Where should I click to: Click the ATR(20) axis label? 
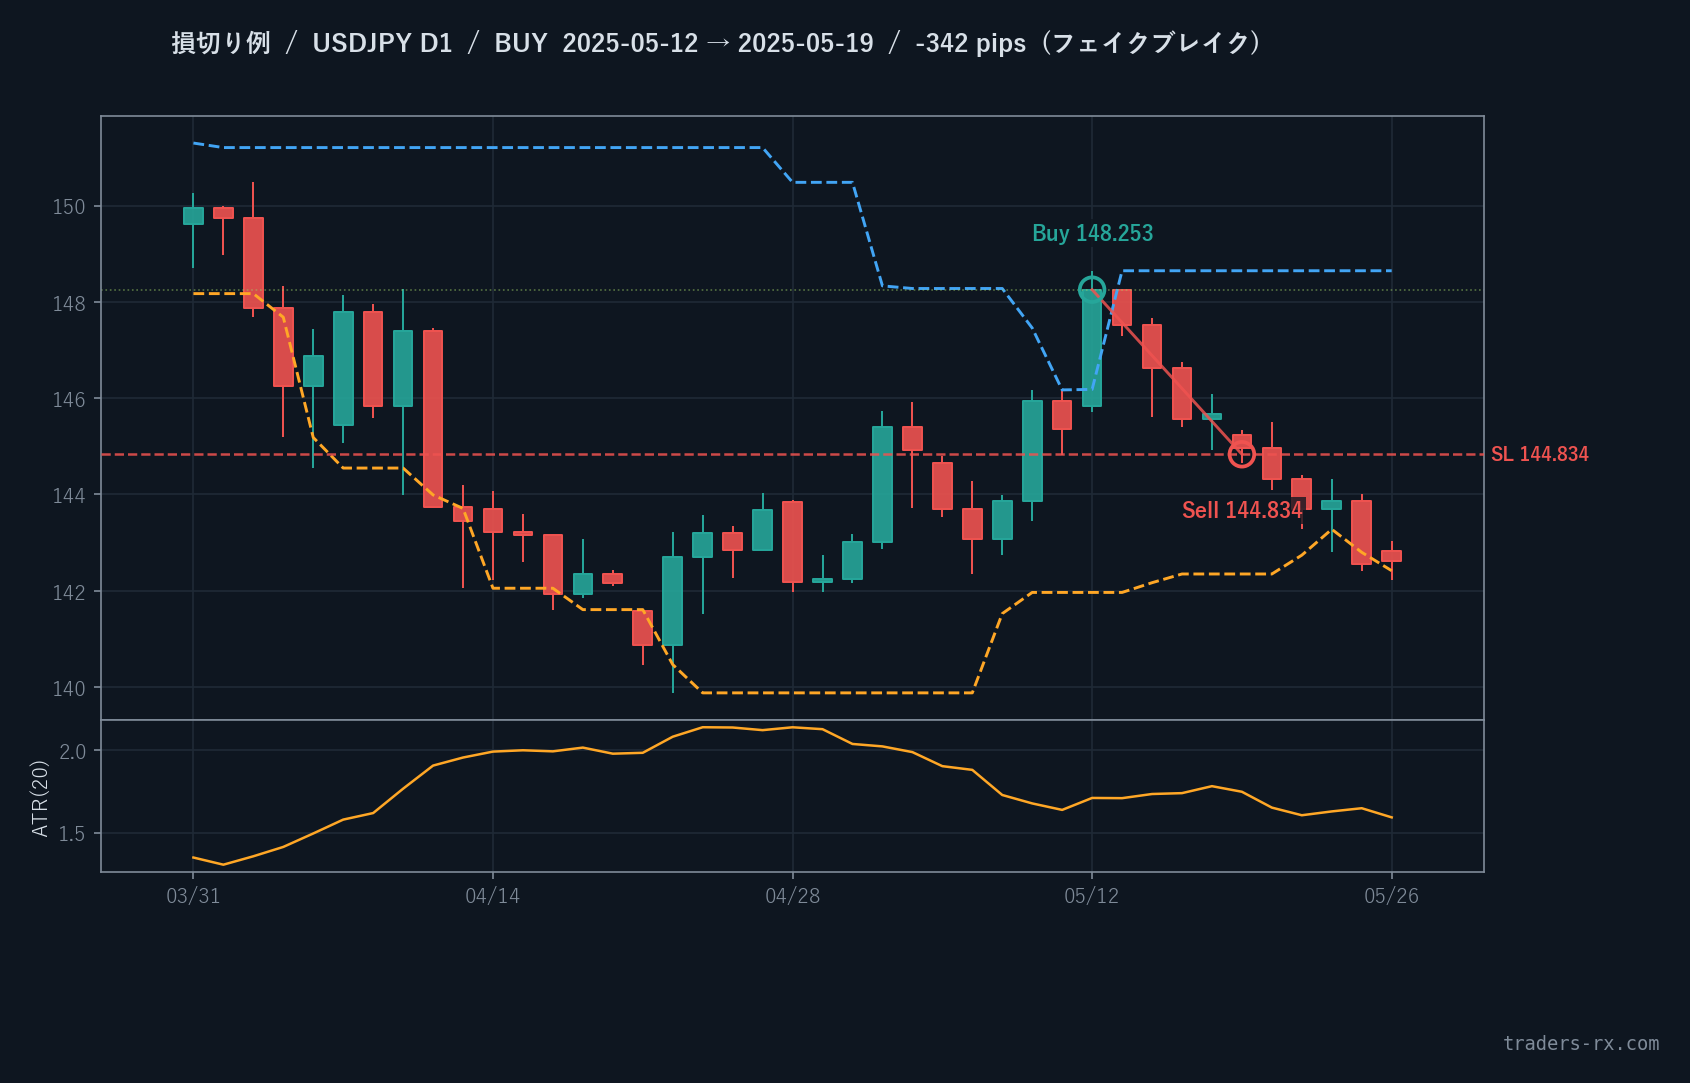coord(40,798)
